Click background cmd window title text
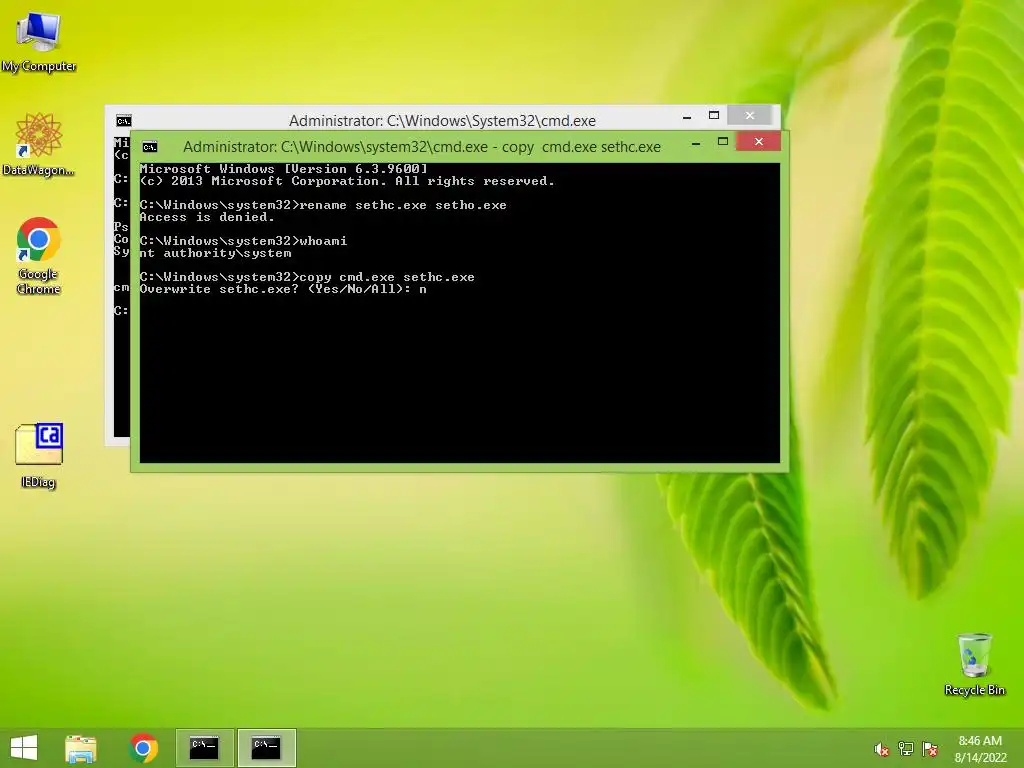This screenshot has height=768, width=1024. (x=442, y=121)
